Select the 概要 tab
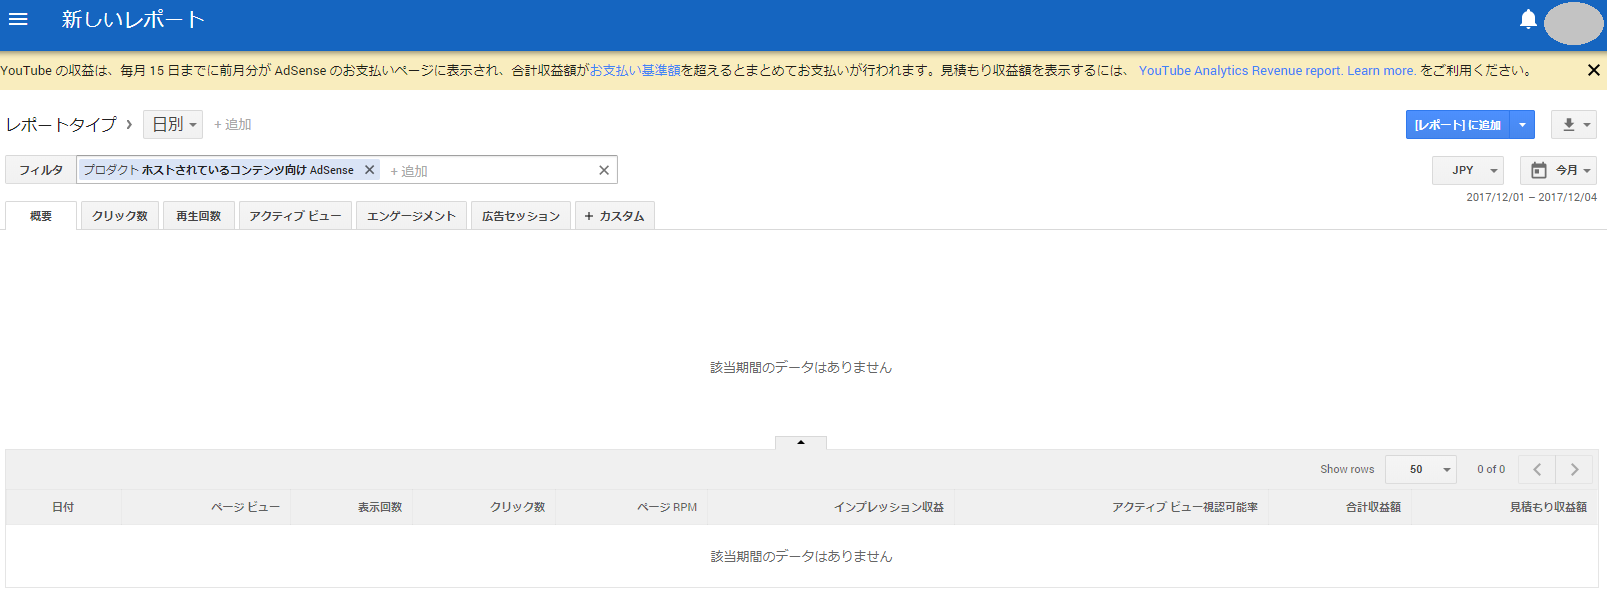 point(41,216)
